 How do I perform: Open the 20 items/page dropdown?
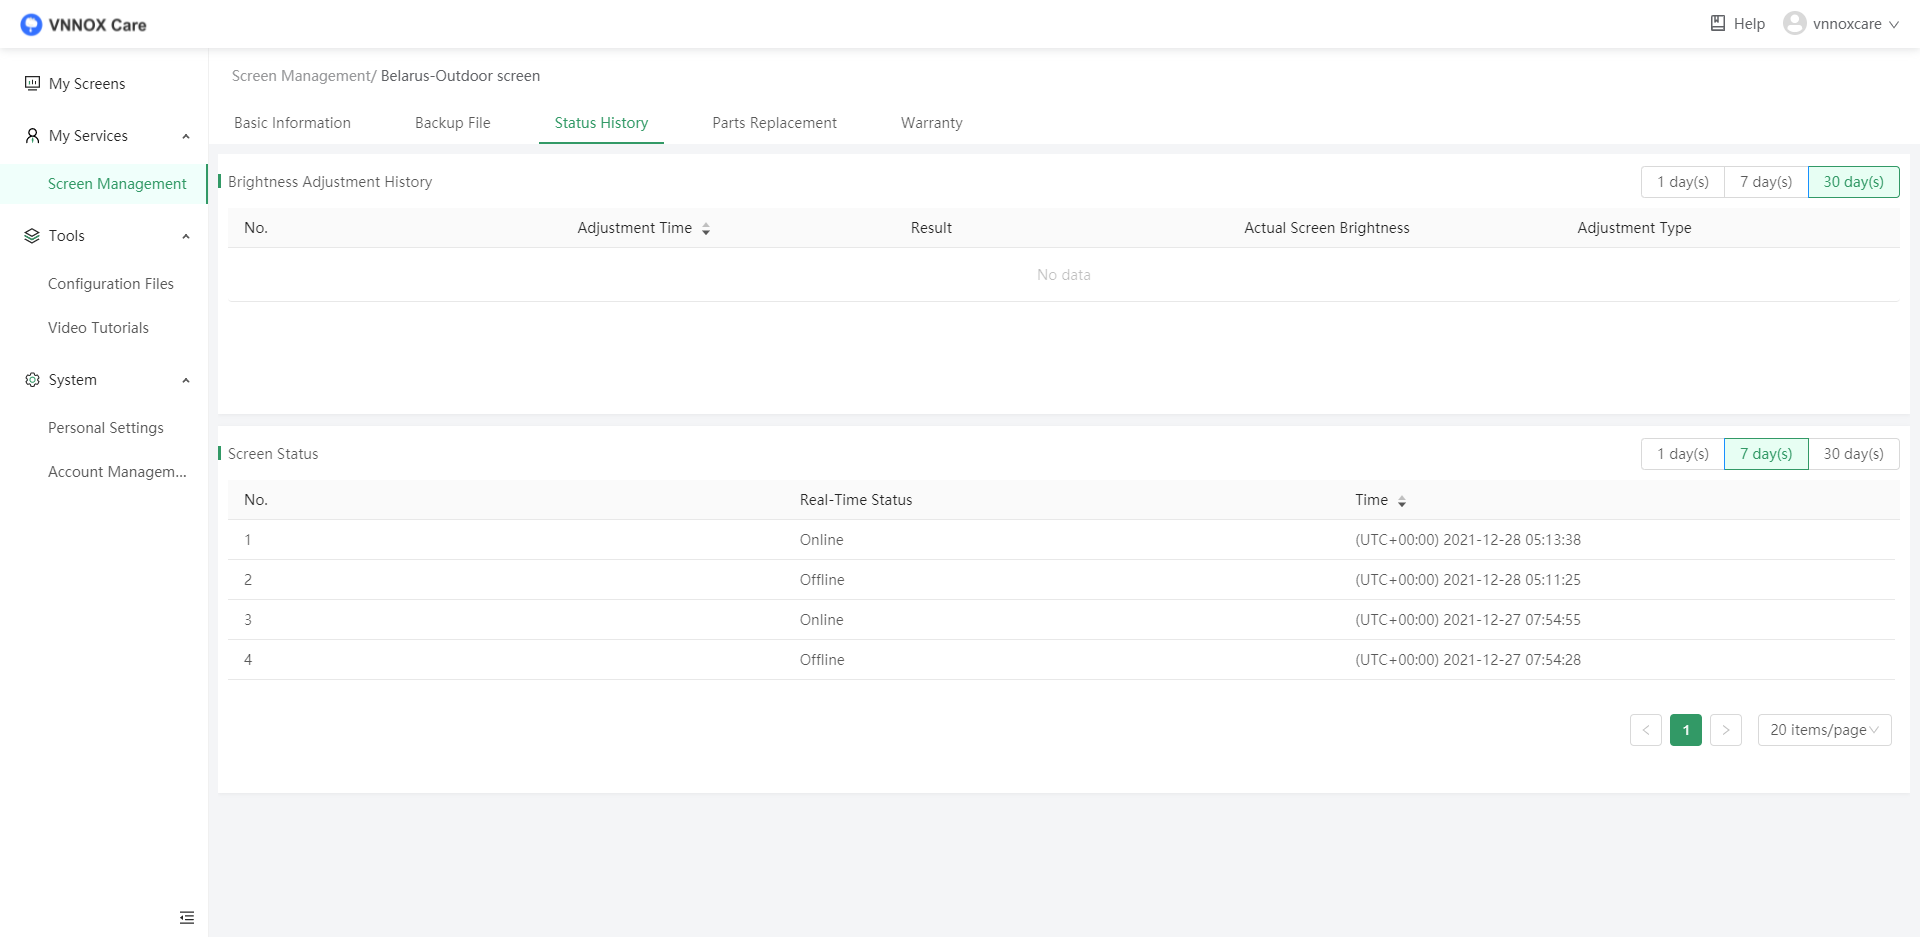tap(1823, 730)
